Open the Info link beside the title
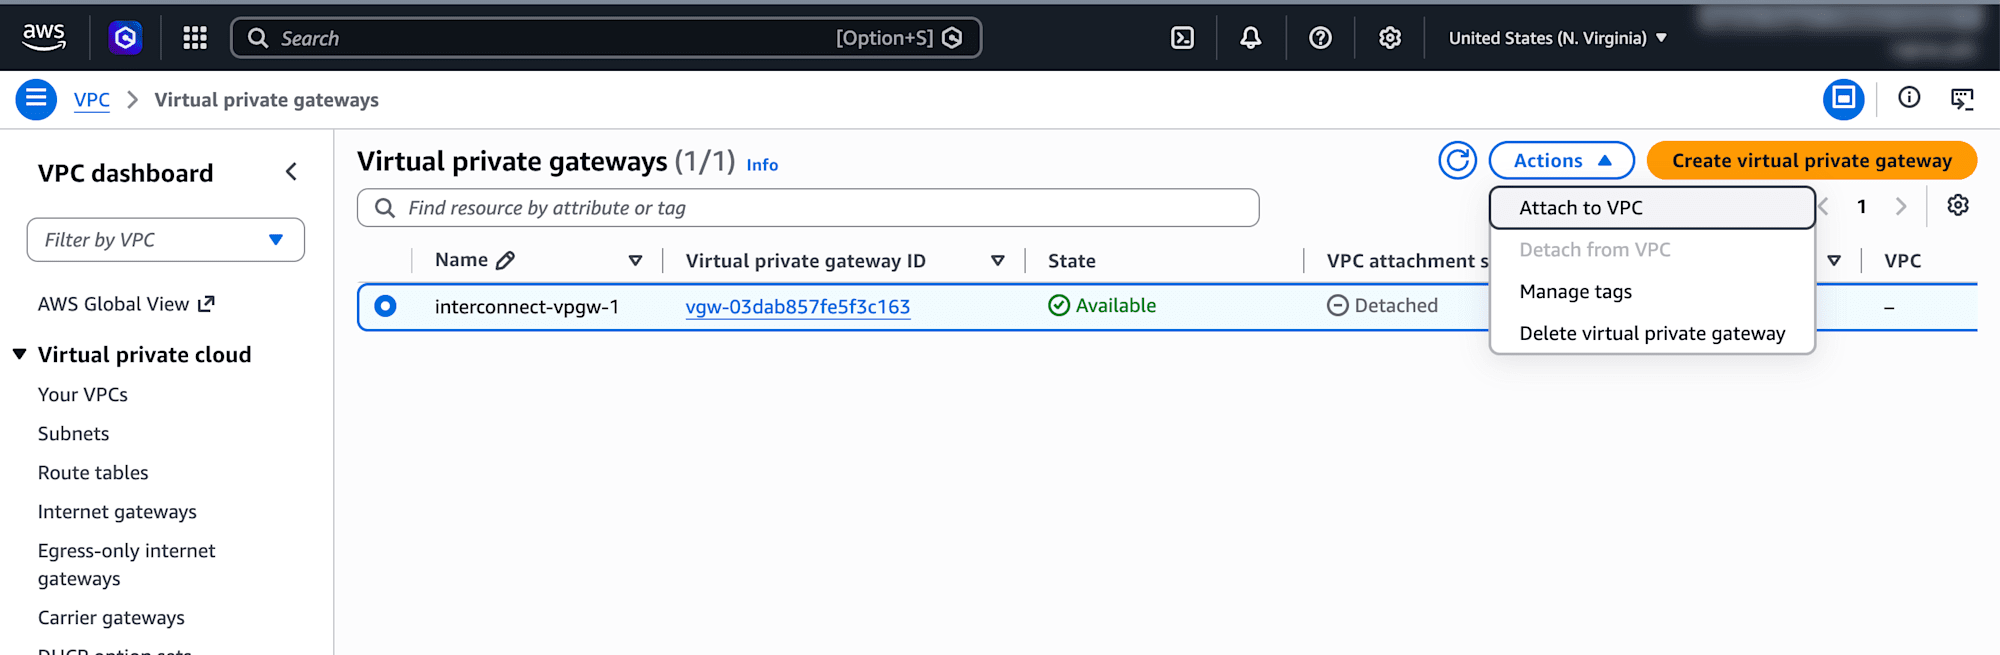 point(762,165)
